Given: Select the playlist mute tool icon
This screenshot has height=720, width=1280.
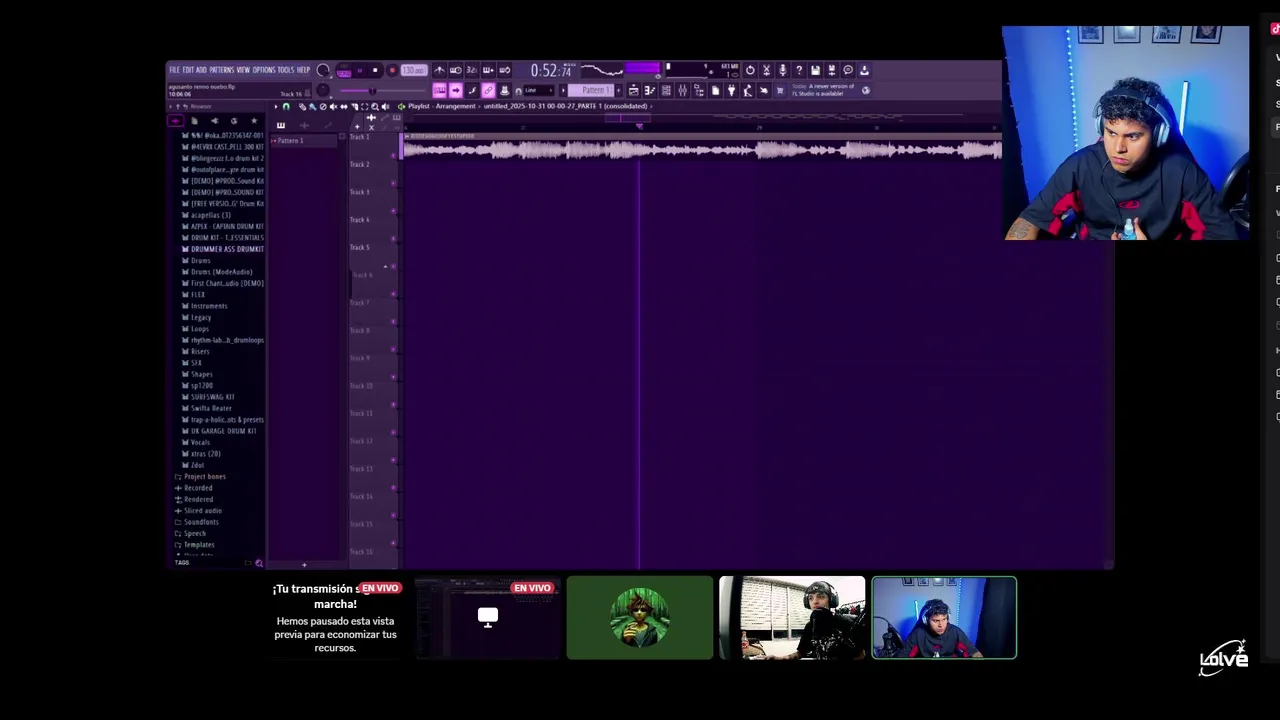Looking at the screenshot, I should click(333, 107).
